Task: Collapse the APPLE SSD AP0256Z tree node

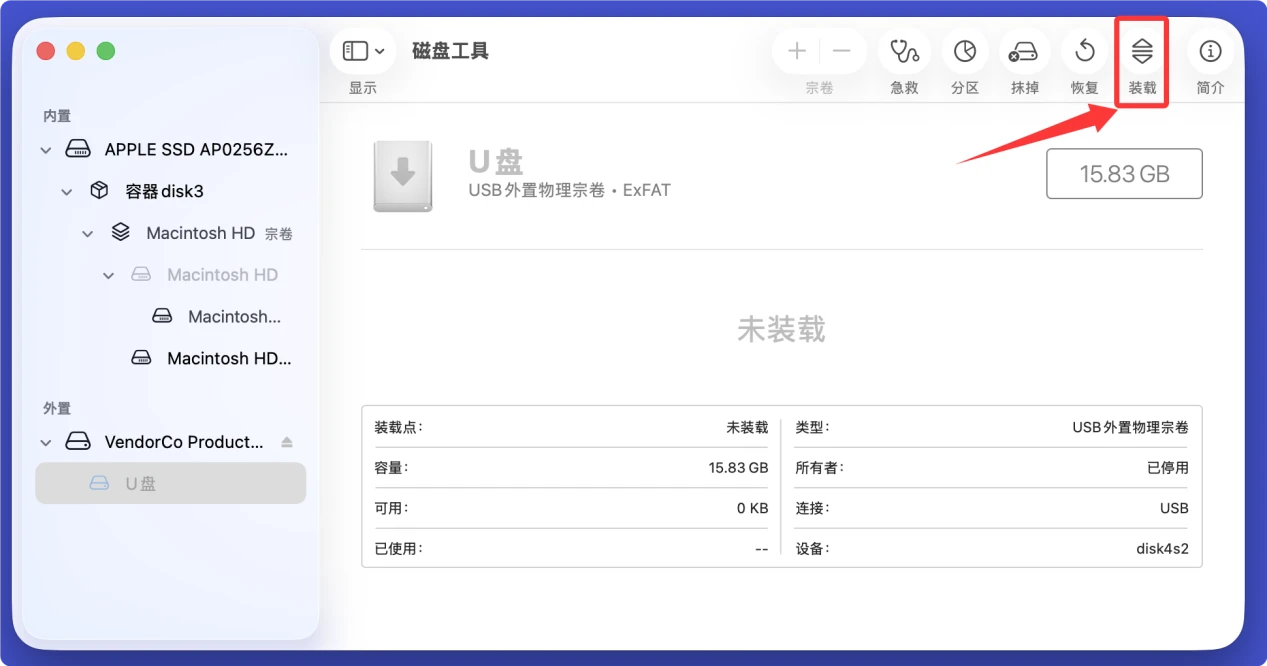Action: [x=45, y=150]
